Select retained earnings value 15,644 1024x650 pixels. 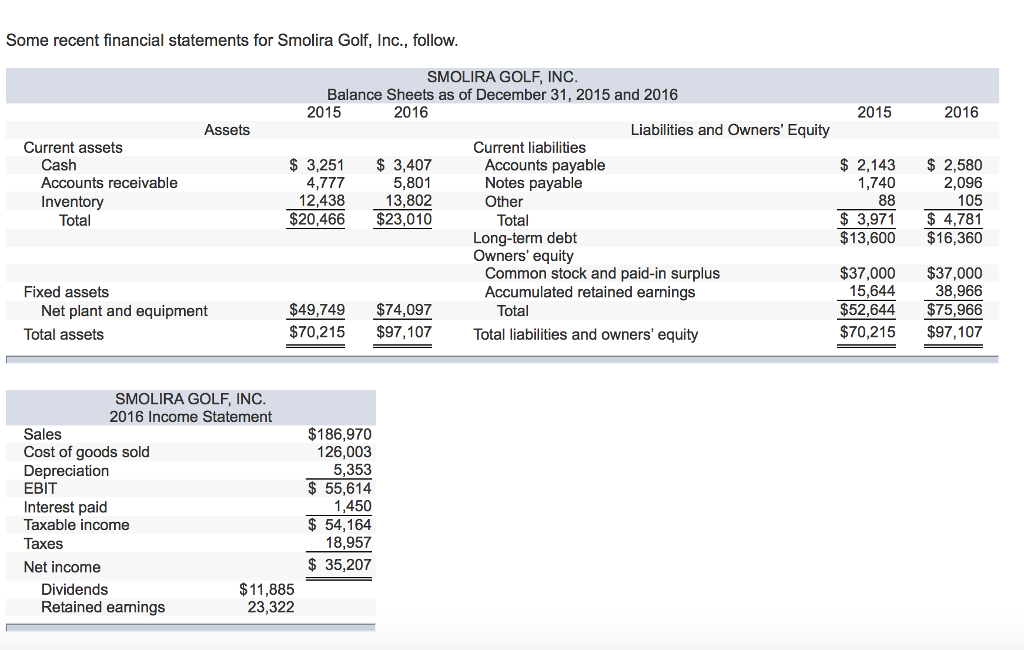872,291
